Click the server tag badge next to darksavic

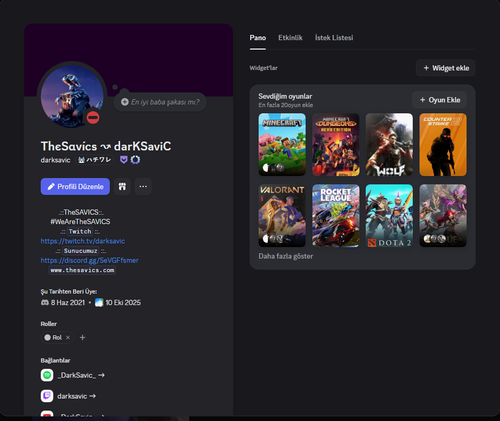(94, 160)
